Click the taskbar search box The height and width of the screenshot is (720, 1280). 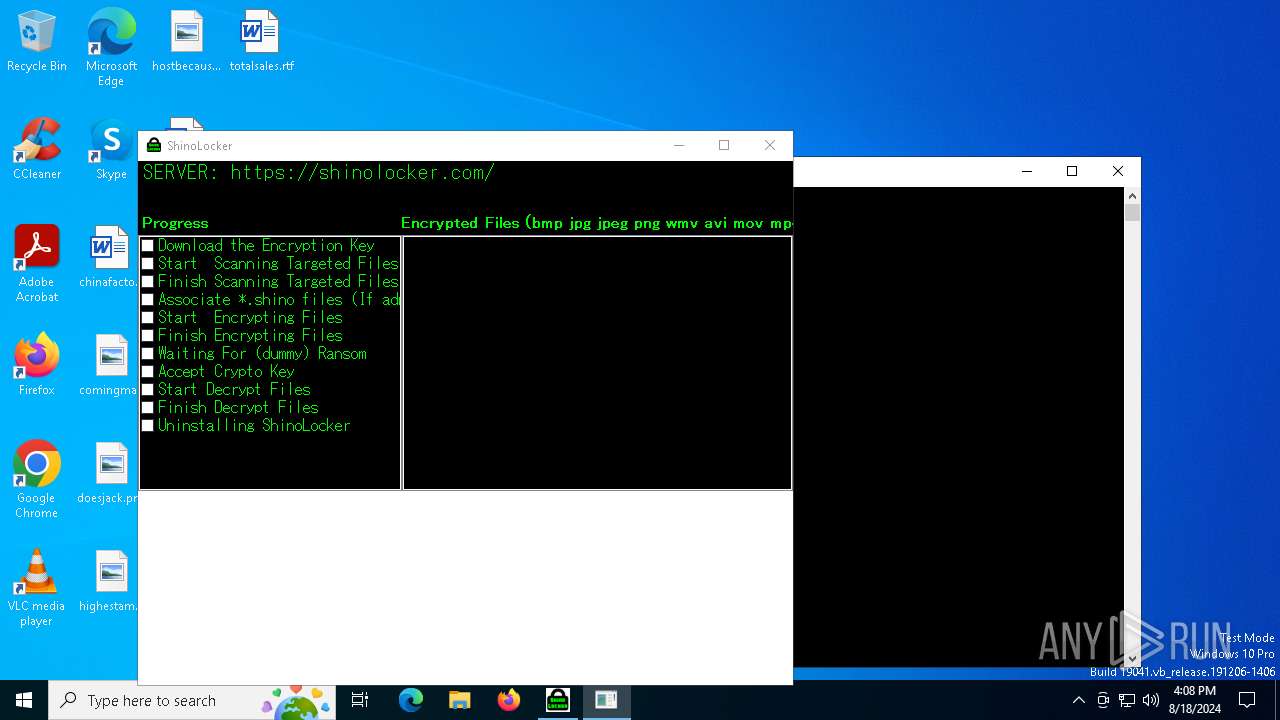click(192, 700)
